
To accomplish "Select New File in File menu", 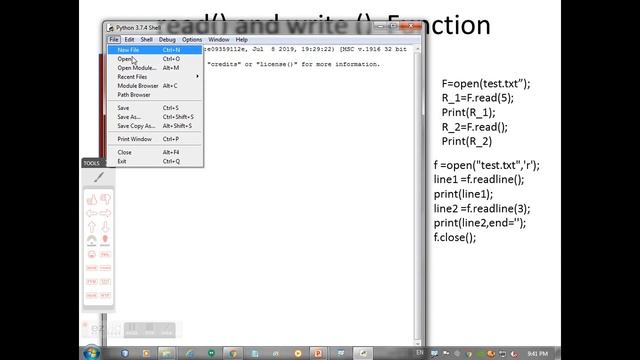I will (x=155, y=50).
